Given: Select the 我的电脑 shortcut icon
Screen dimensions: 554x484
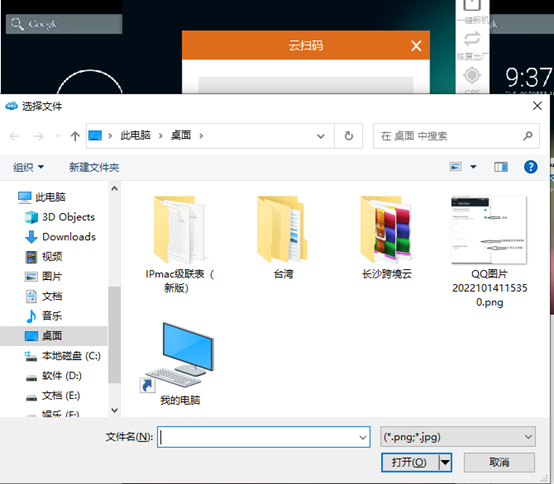Looking at the screenshot, I should coord(179,357).
